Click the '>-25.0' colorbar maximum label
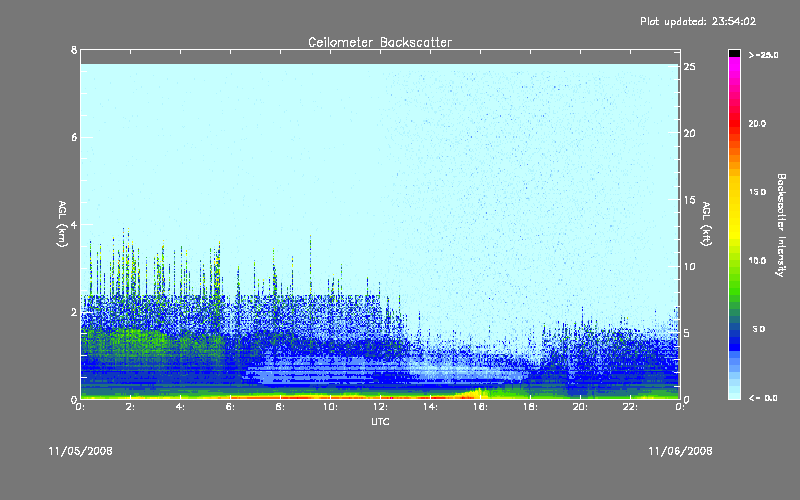 (x=763, y=55)
